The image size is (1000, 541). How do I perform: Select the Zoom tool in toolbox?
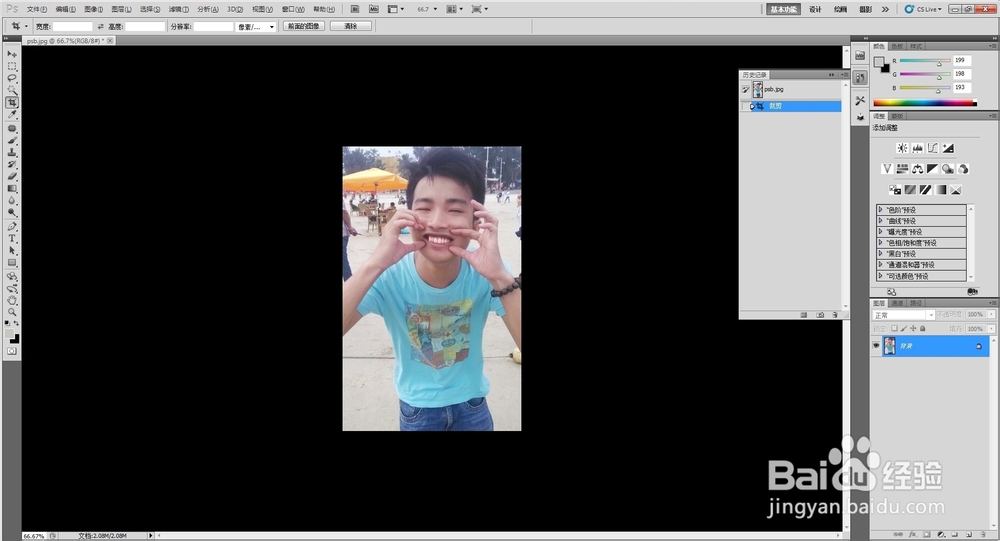12,313
